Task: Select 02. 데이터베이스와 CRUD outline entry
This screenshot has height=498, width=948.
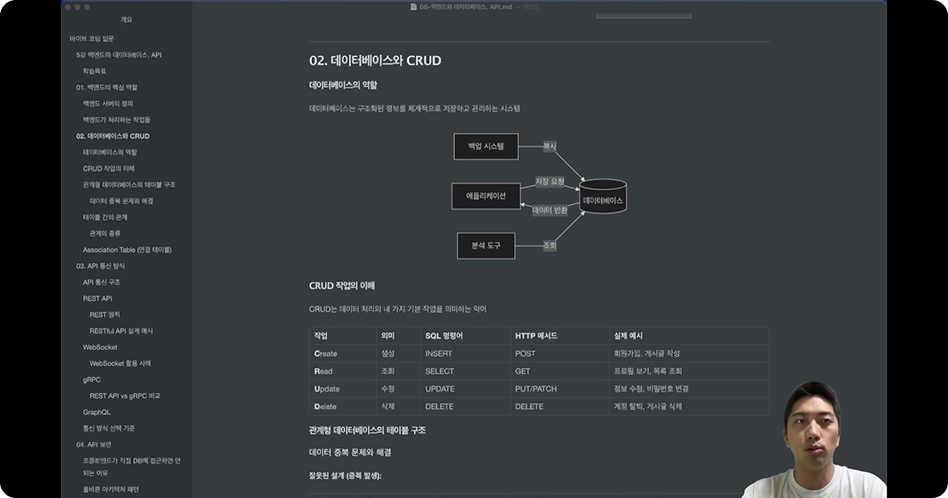Action: point(112,136)
